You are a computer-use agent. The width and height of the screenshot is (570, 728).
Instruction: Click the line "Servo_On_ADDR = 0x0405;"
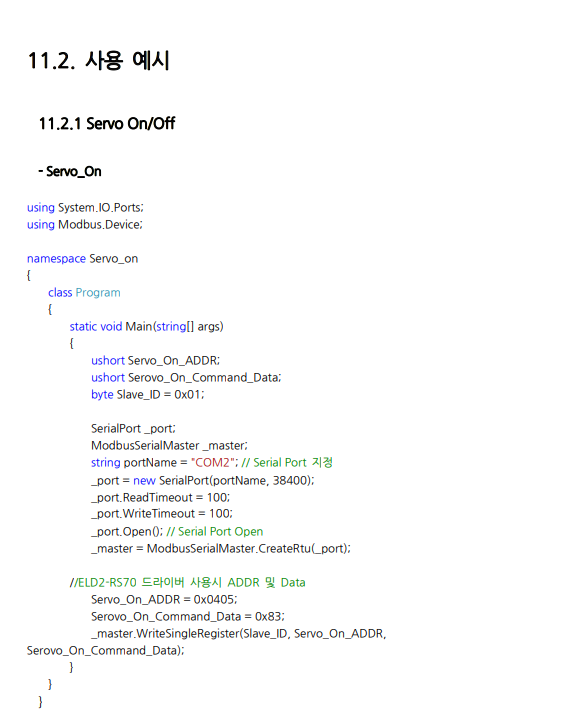coord(164,599)
